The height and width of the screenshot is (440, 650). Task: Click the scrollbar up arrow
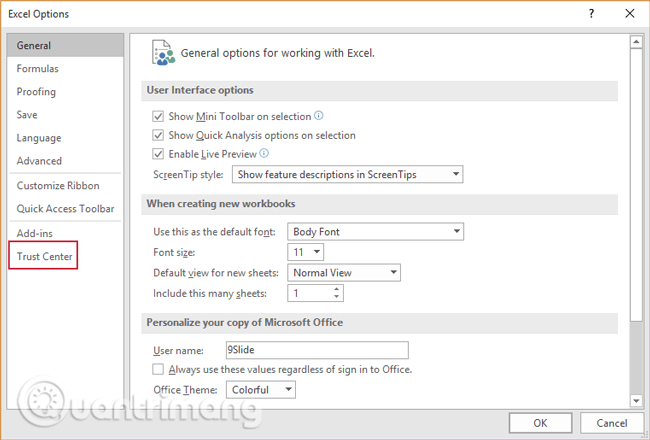(636, 41)
